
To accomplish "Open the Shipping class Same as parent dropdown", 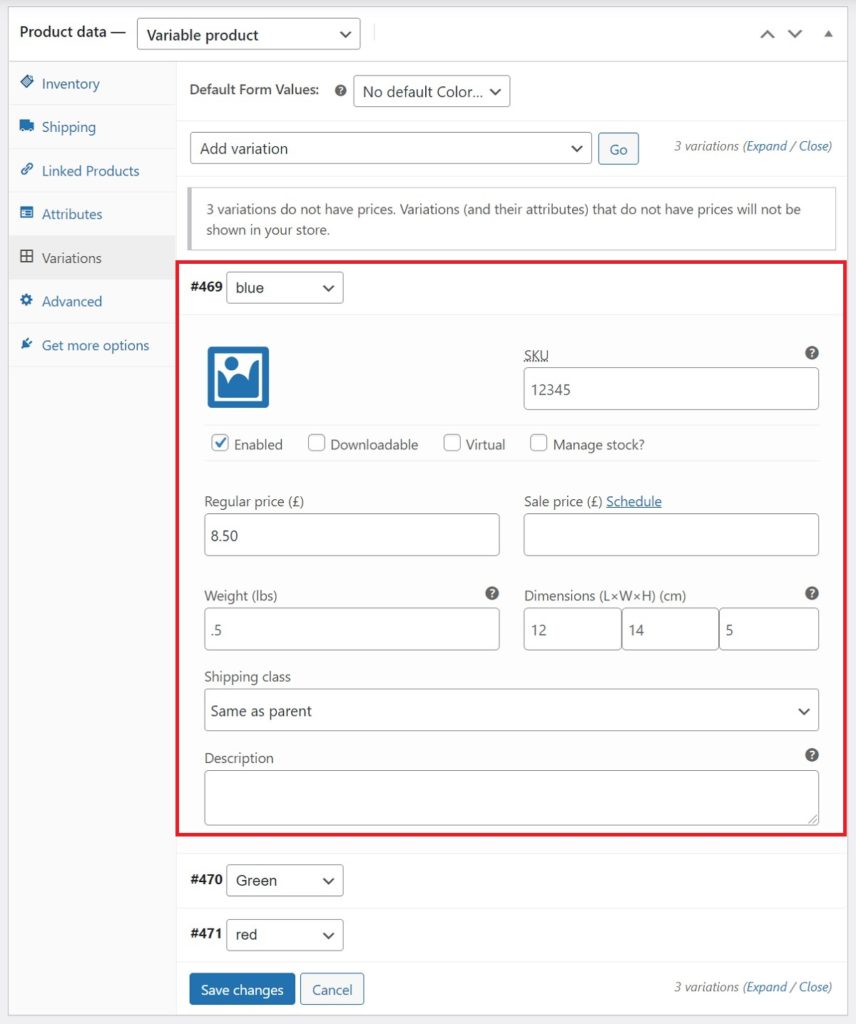I will click(511, 711).
